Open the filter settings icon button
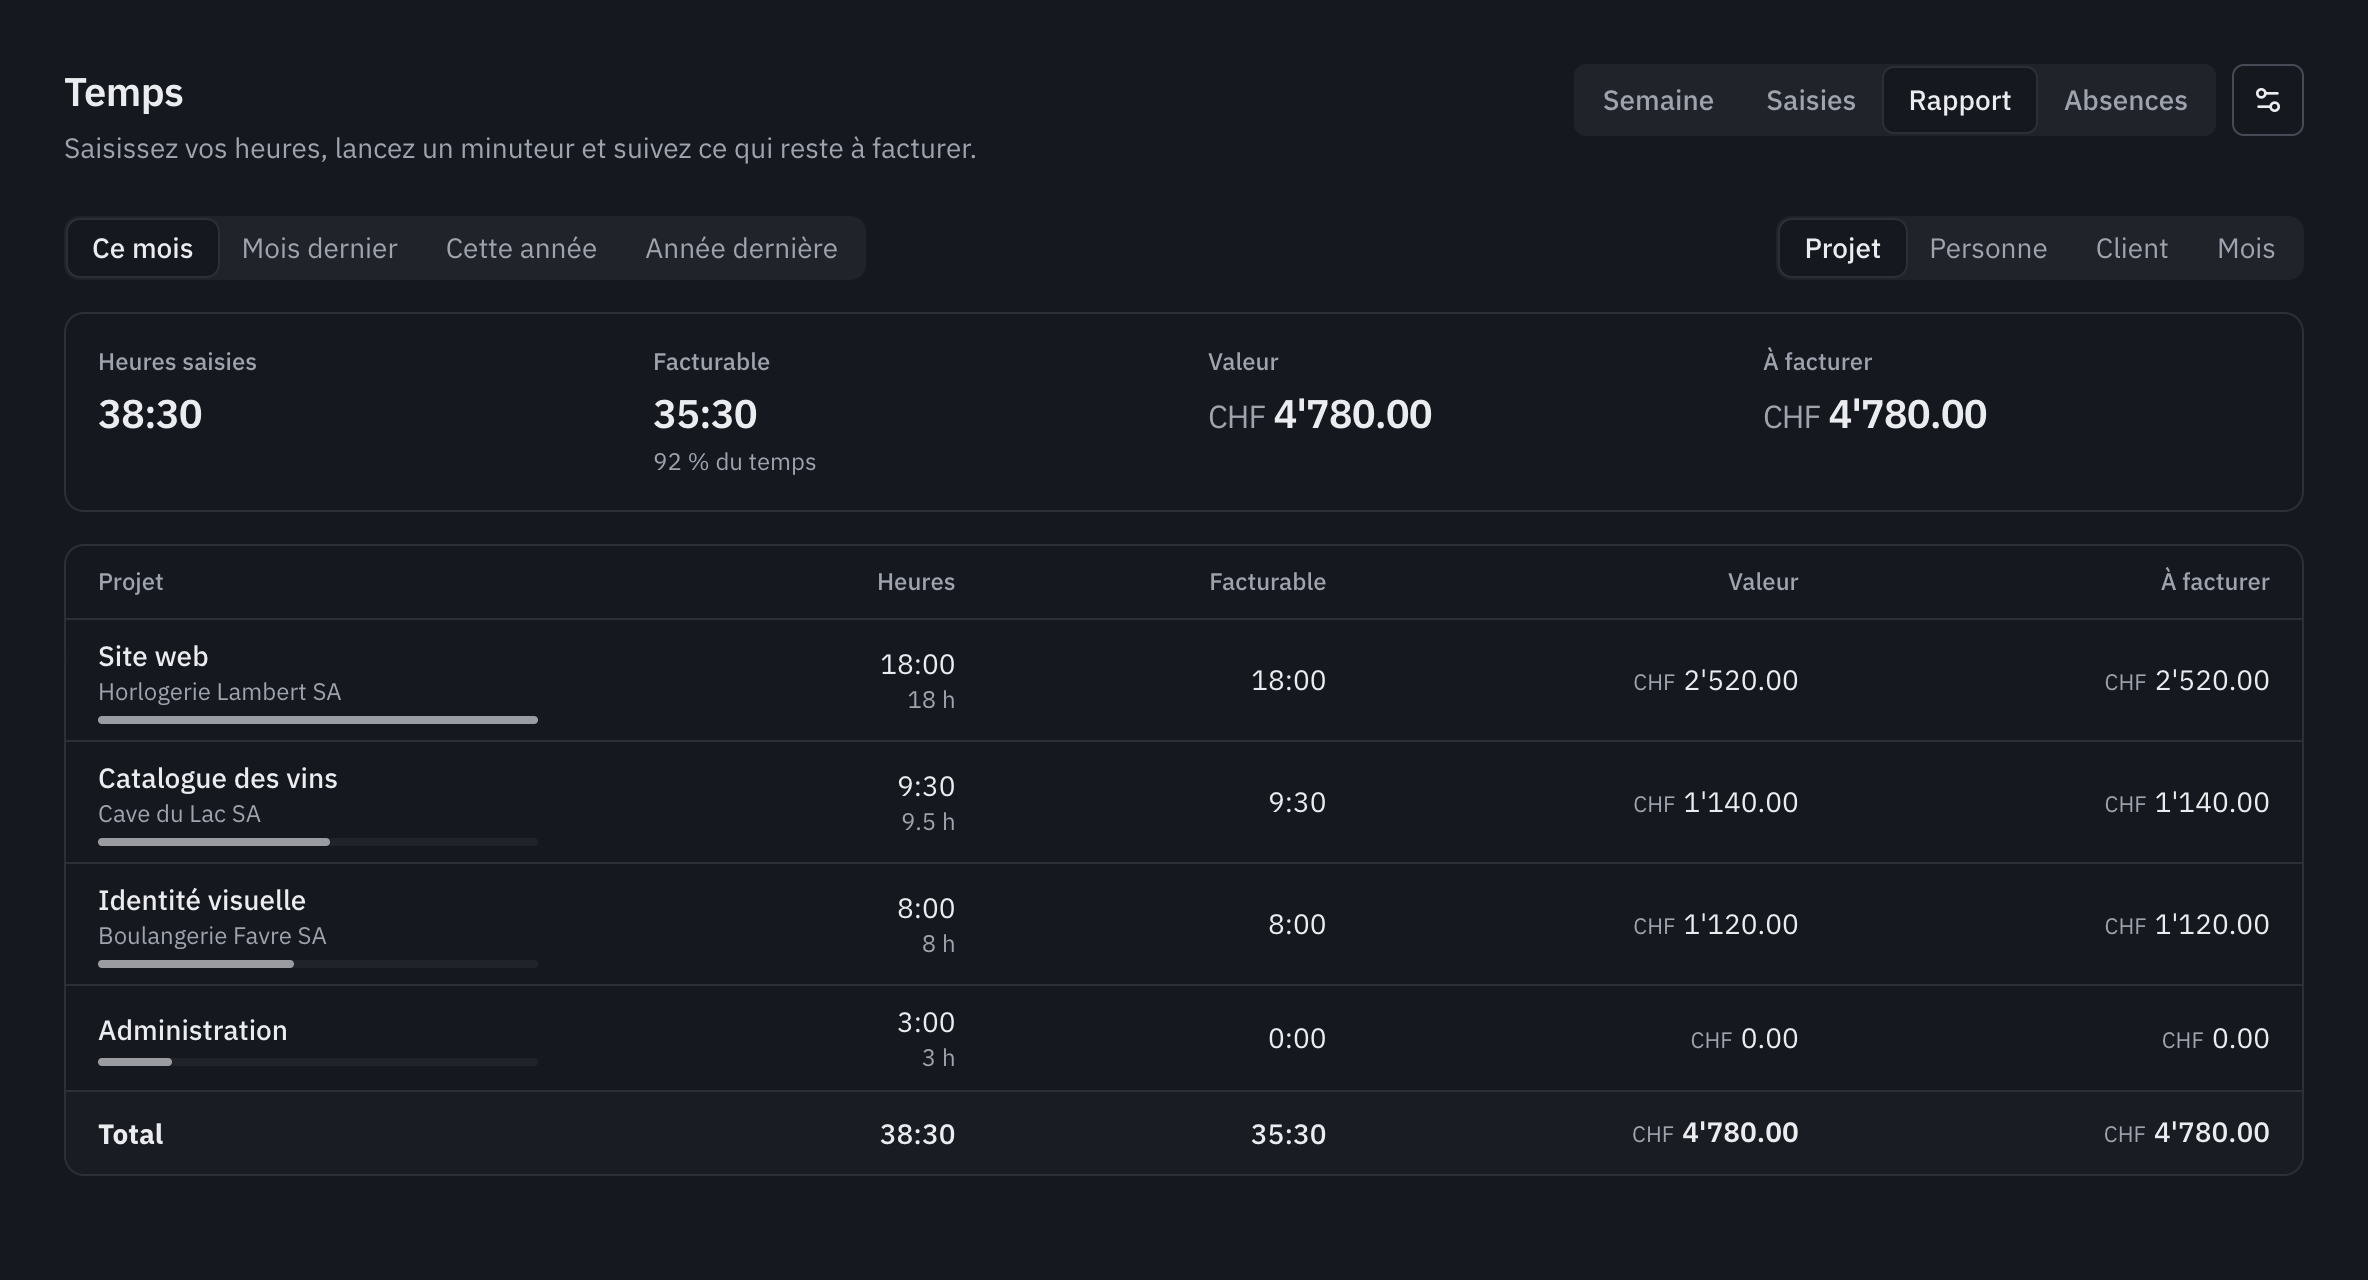 (2267, 100)
